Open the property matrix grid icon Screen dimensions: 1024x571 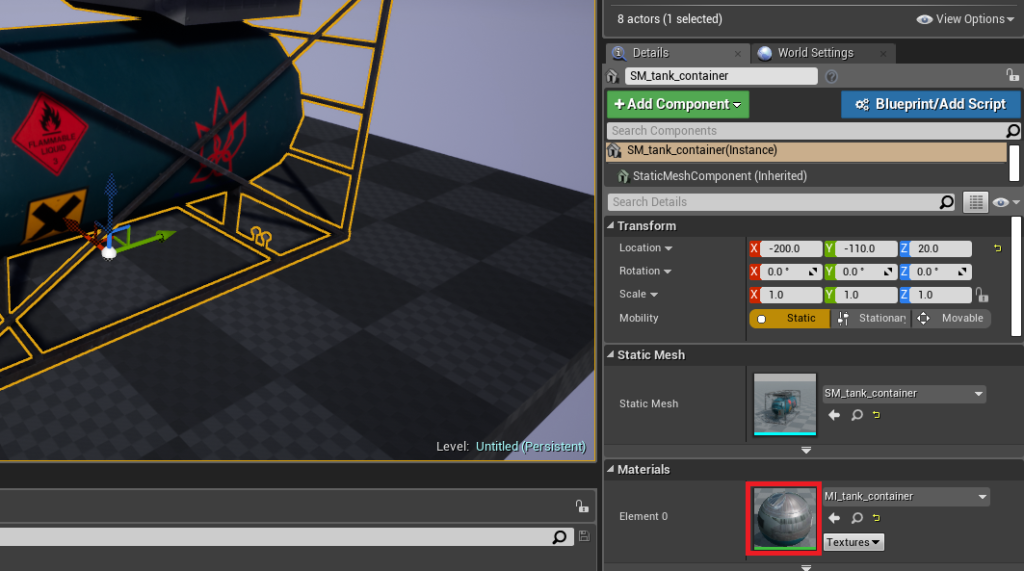click(x=976, y=203)
